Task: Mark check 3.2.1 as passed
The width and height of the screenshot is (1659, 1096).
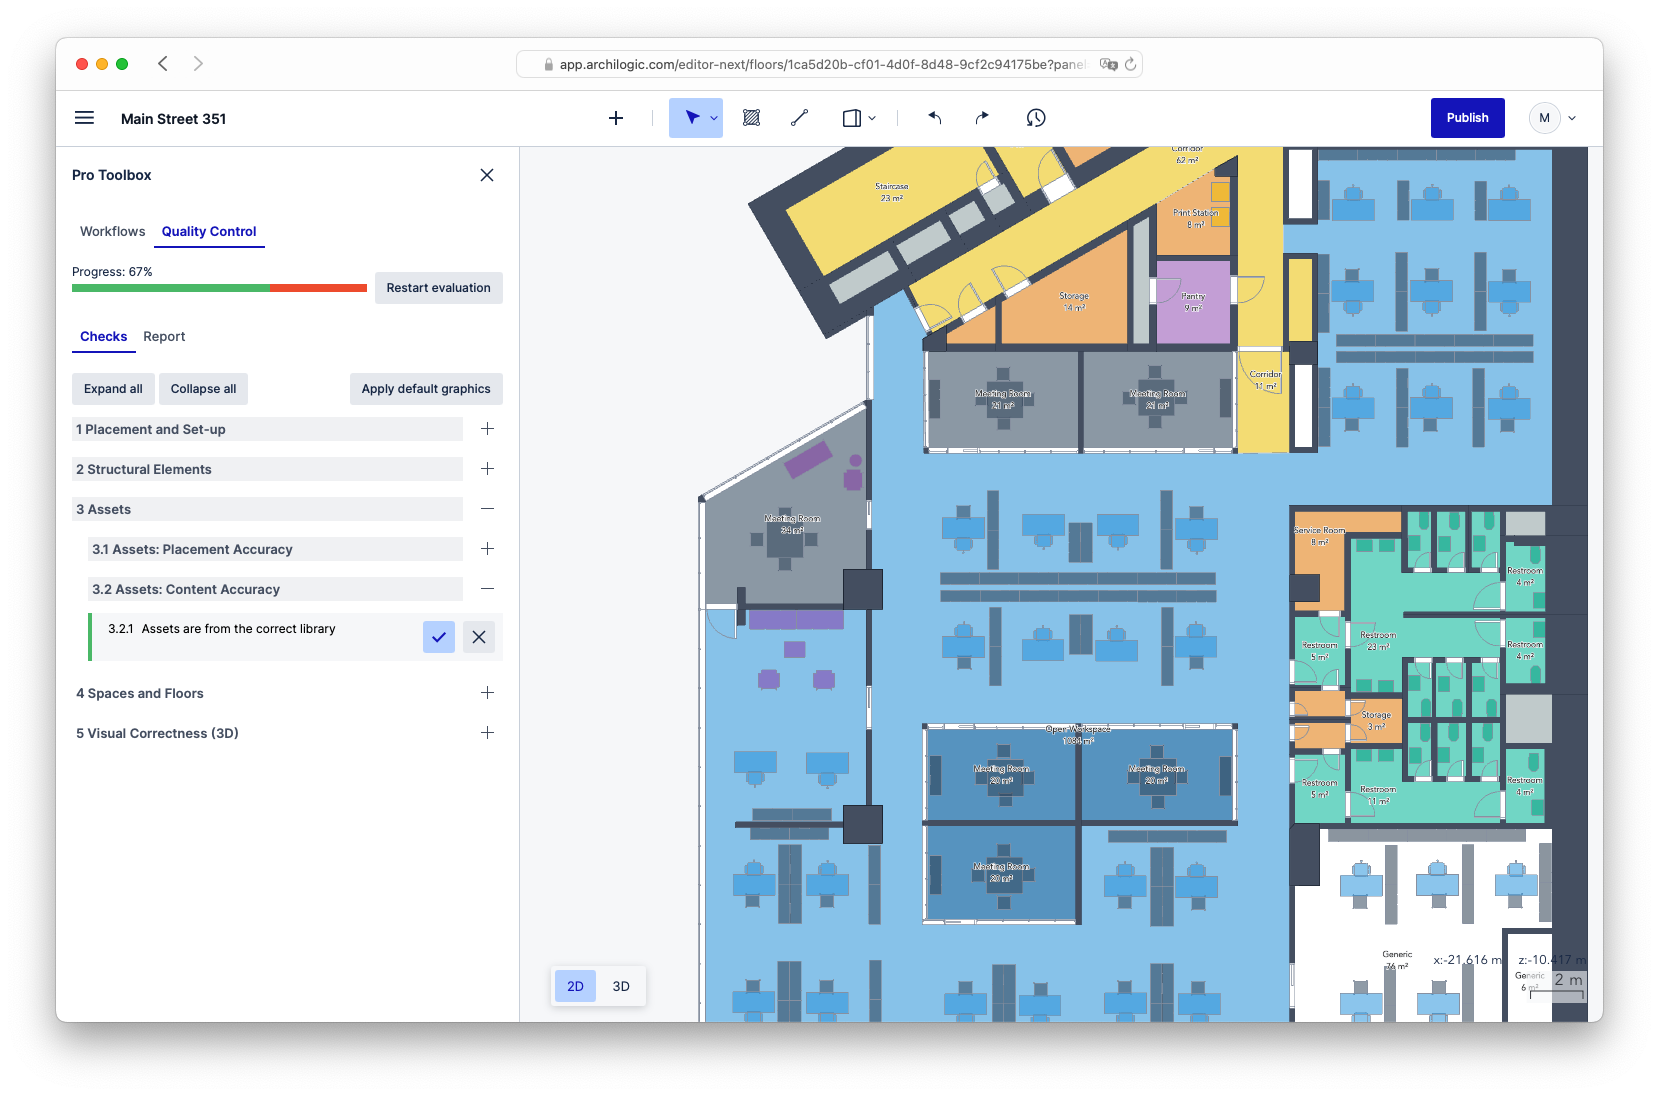Action: (439, 637)
